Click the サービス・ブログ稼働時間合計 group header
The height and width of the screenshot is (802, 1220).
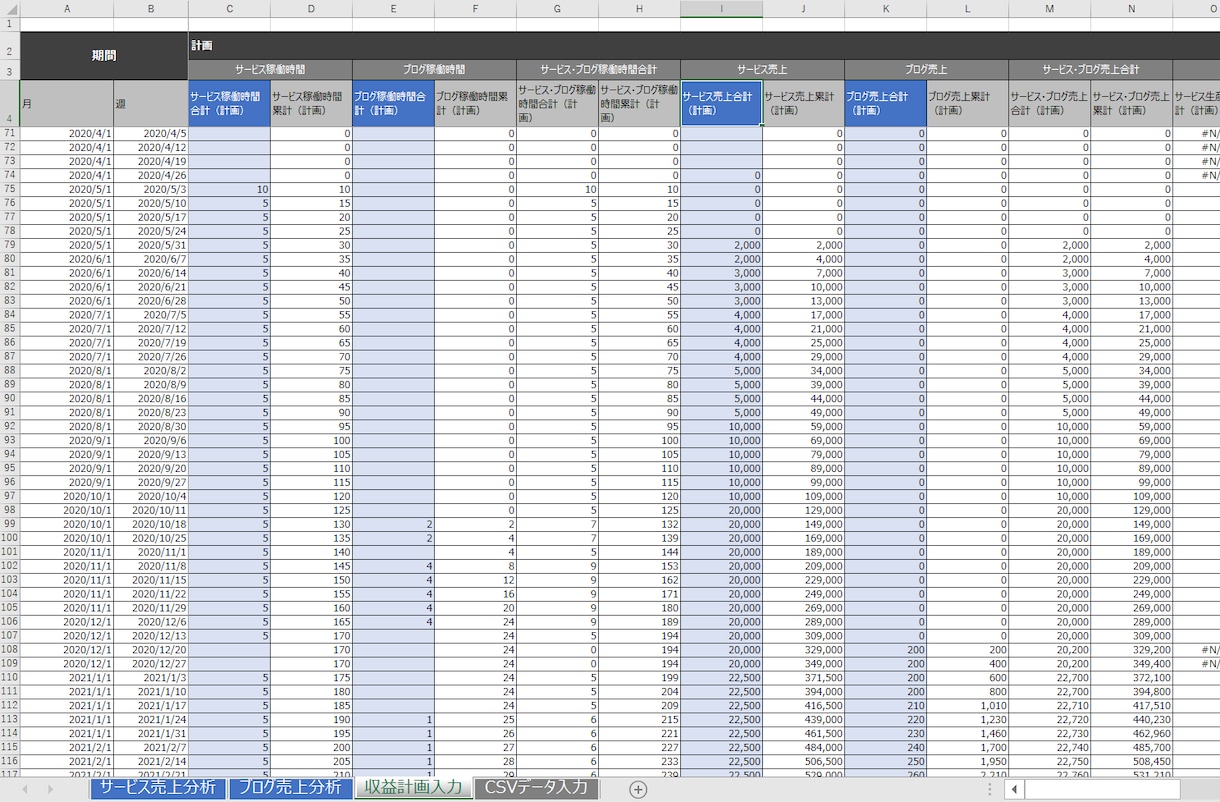point(598,70)
